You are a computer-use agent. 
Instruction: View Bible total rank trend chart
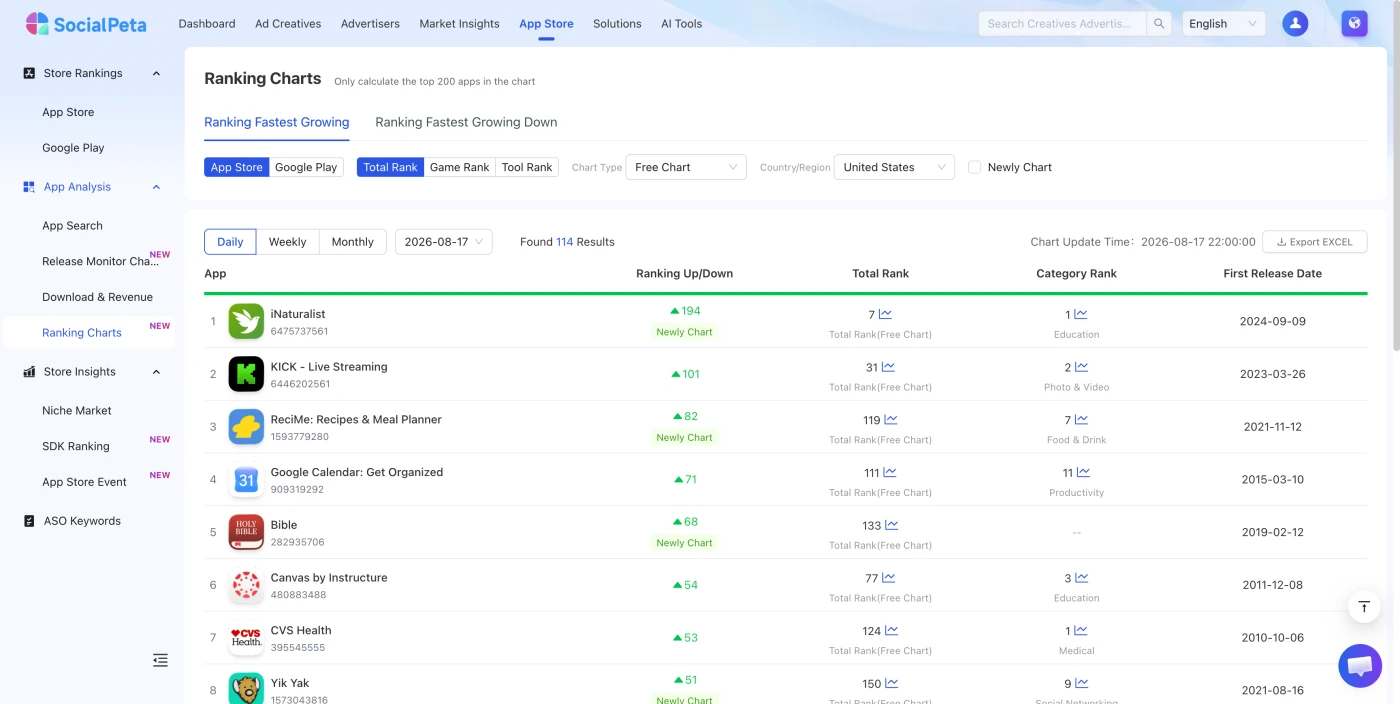(x=892, y=525)
